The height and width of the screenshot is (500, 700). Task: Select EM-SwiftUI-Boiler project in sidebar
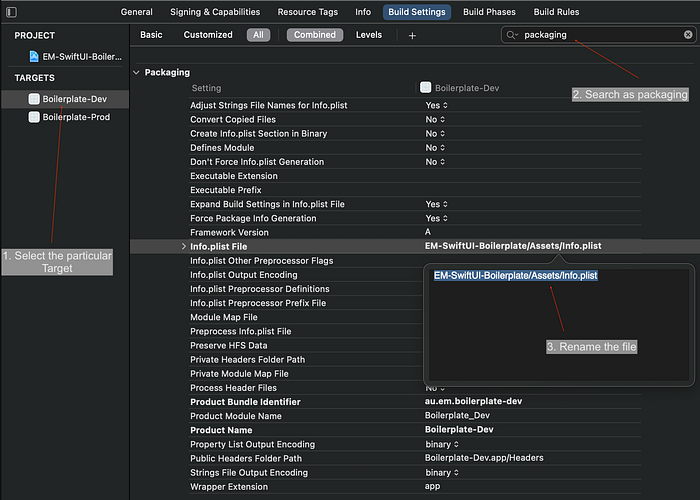point(65,57)
